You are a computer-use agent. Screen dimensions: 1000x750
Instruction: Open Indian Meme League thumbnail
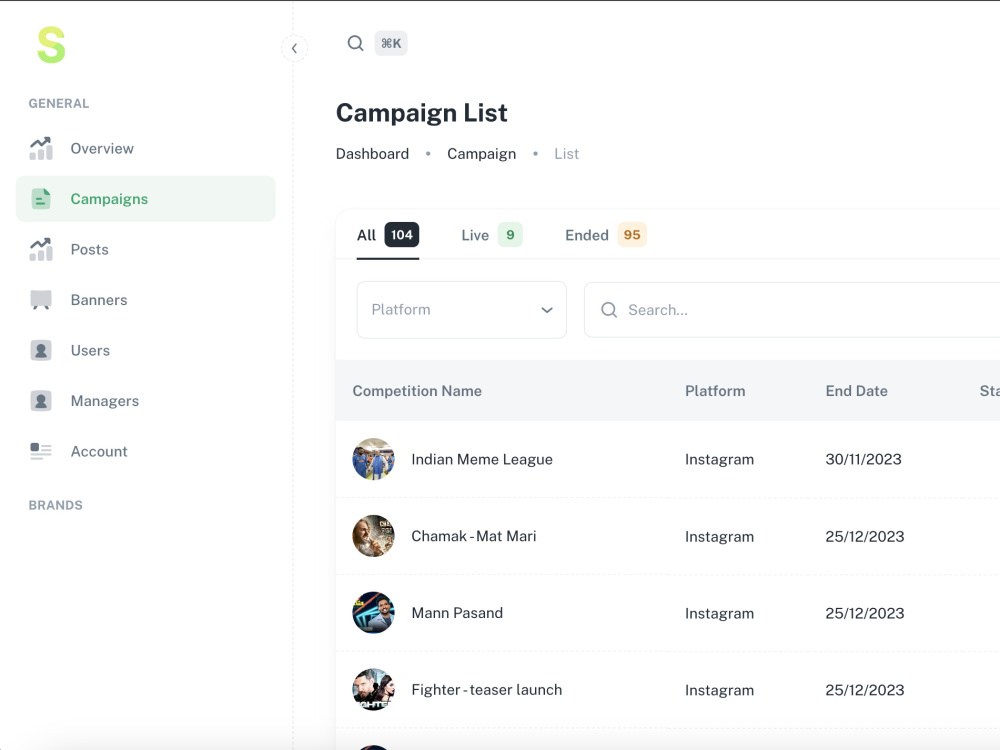pyautogui.click(x=374, y=459)
